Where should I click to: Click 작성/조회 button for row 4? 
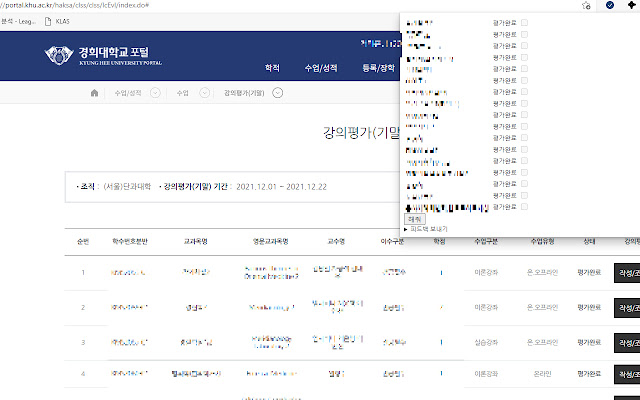pyautogui.click(x=627, y=374)
